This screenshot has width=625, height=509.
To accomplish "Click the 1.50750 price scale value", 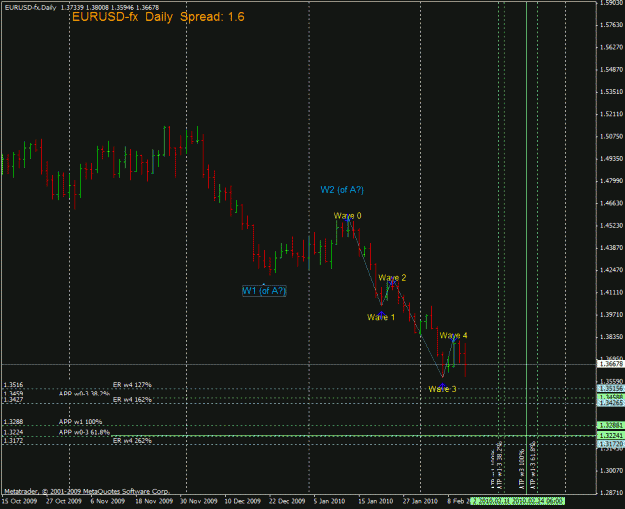I will [x=611, y=136].
